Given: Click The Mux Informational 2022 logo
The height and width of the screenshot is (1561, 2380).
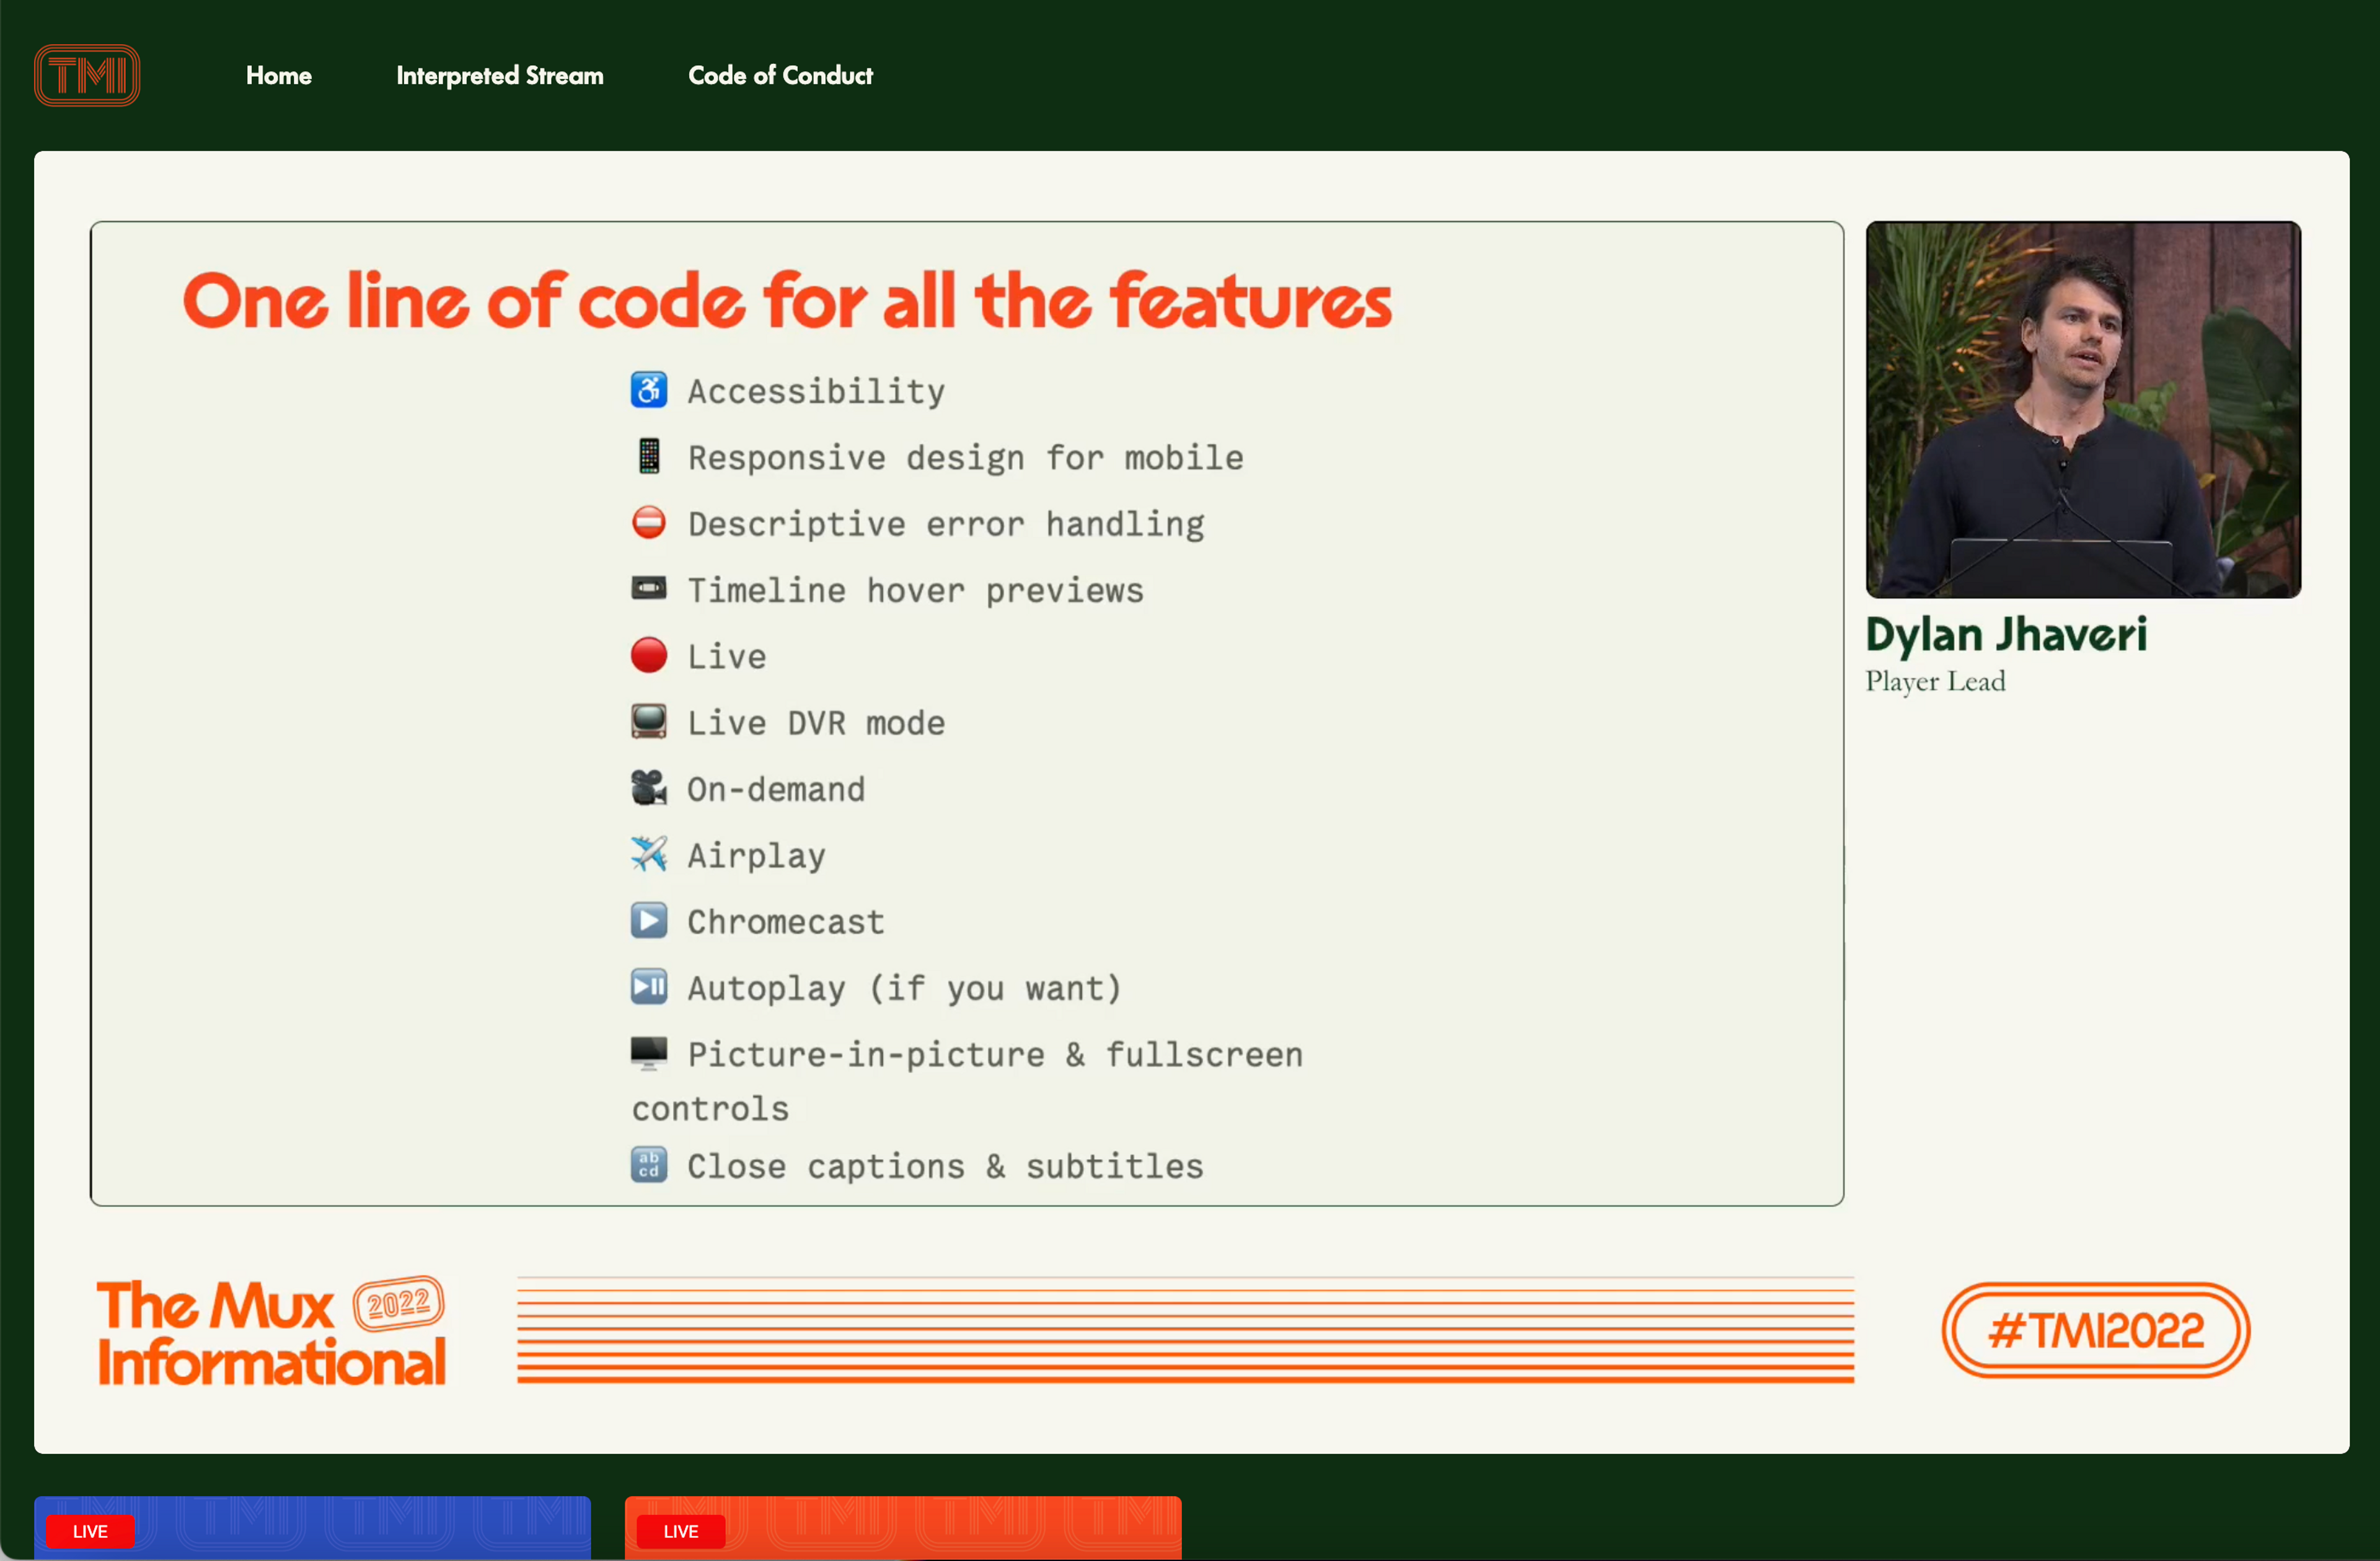Looking at the screenshot, I should pos(271,1332).
